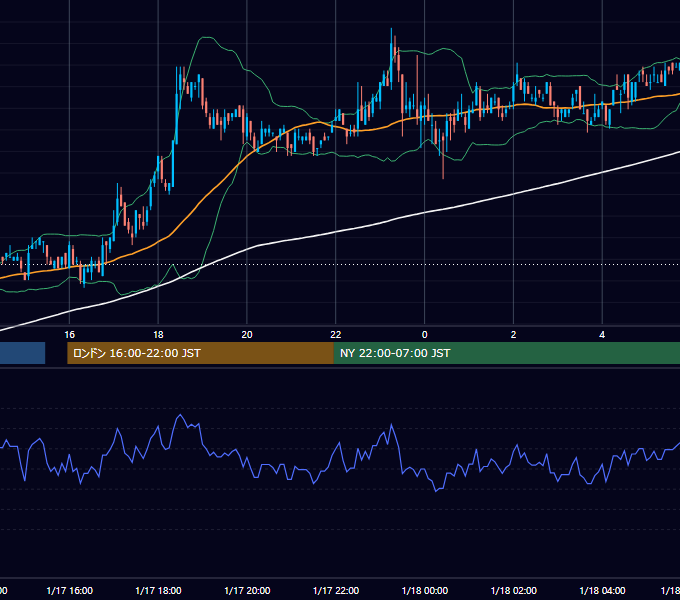
Task: Click the blue session bar left of ロンドン
Action: [x=23, y=353]
